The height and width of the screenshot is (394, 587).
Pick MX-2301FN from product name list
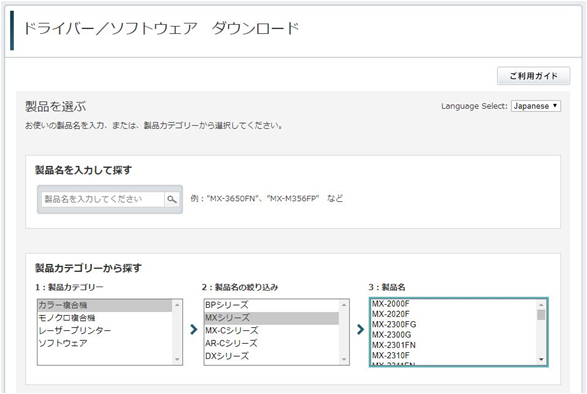(453, 345)
